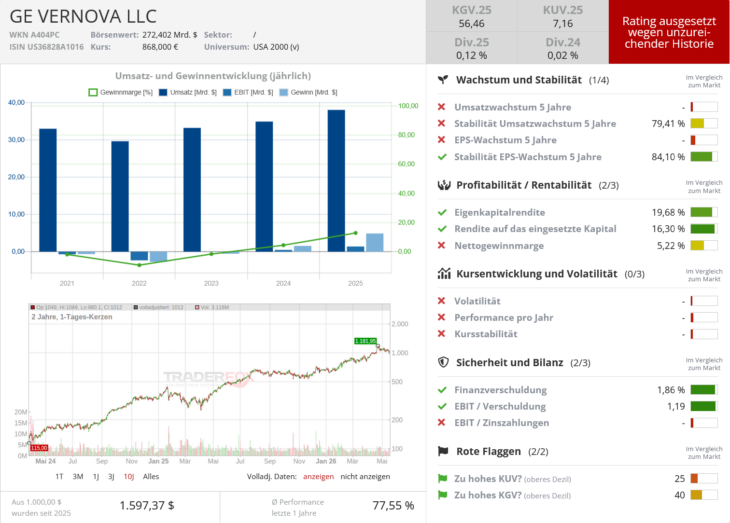Click the Umsatz- und Gewinnentwicklung (jährlich) chart title

(213, 75)
